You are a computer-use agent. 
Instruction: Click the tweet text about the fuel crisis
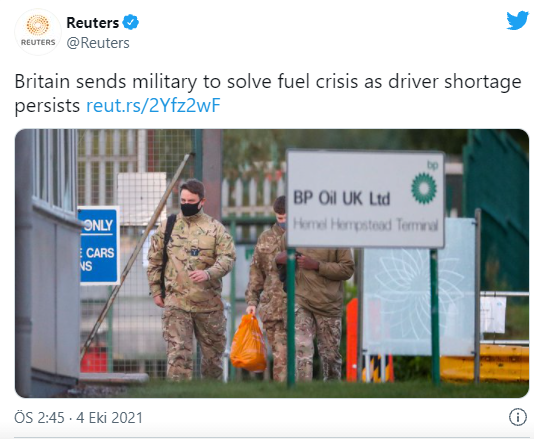(x=268, y=93)
